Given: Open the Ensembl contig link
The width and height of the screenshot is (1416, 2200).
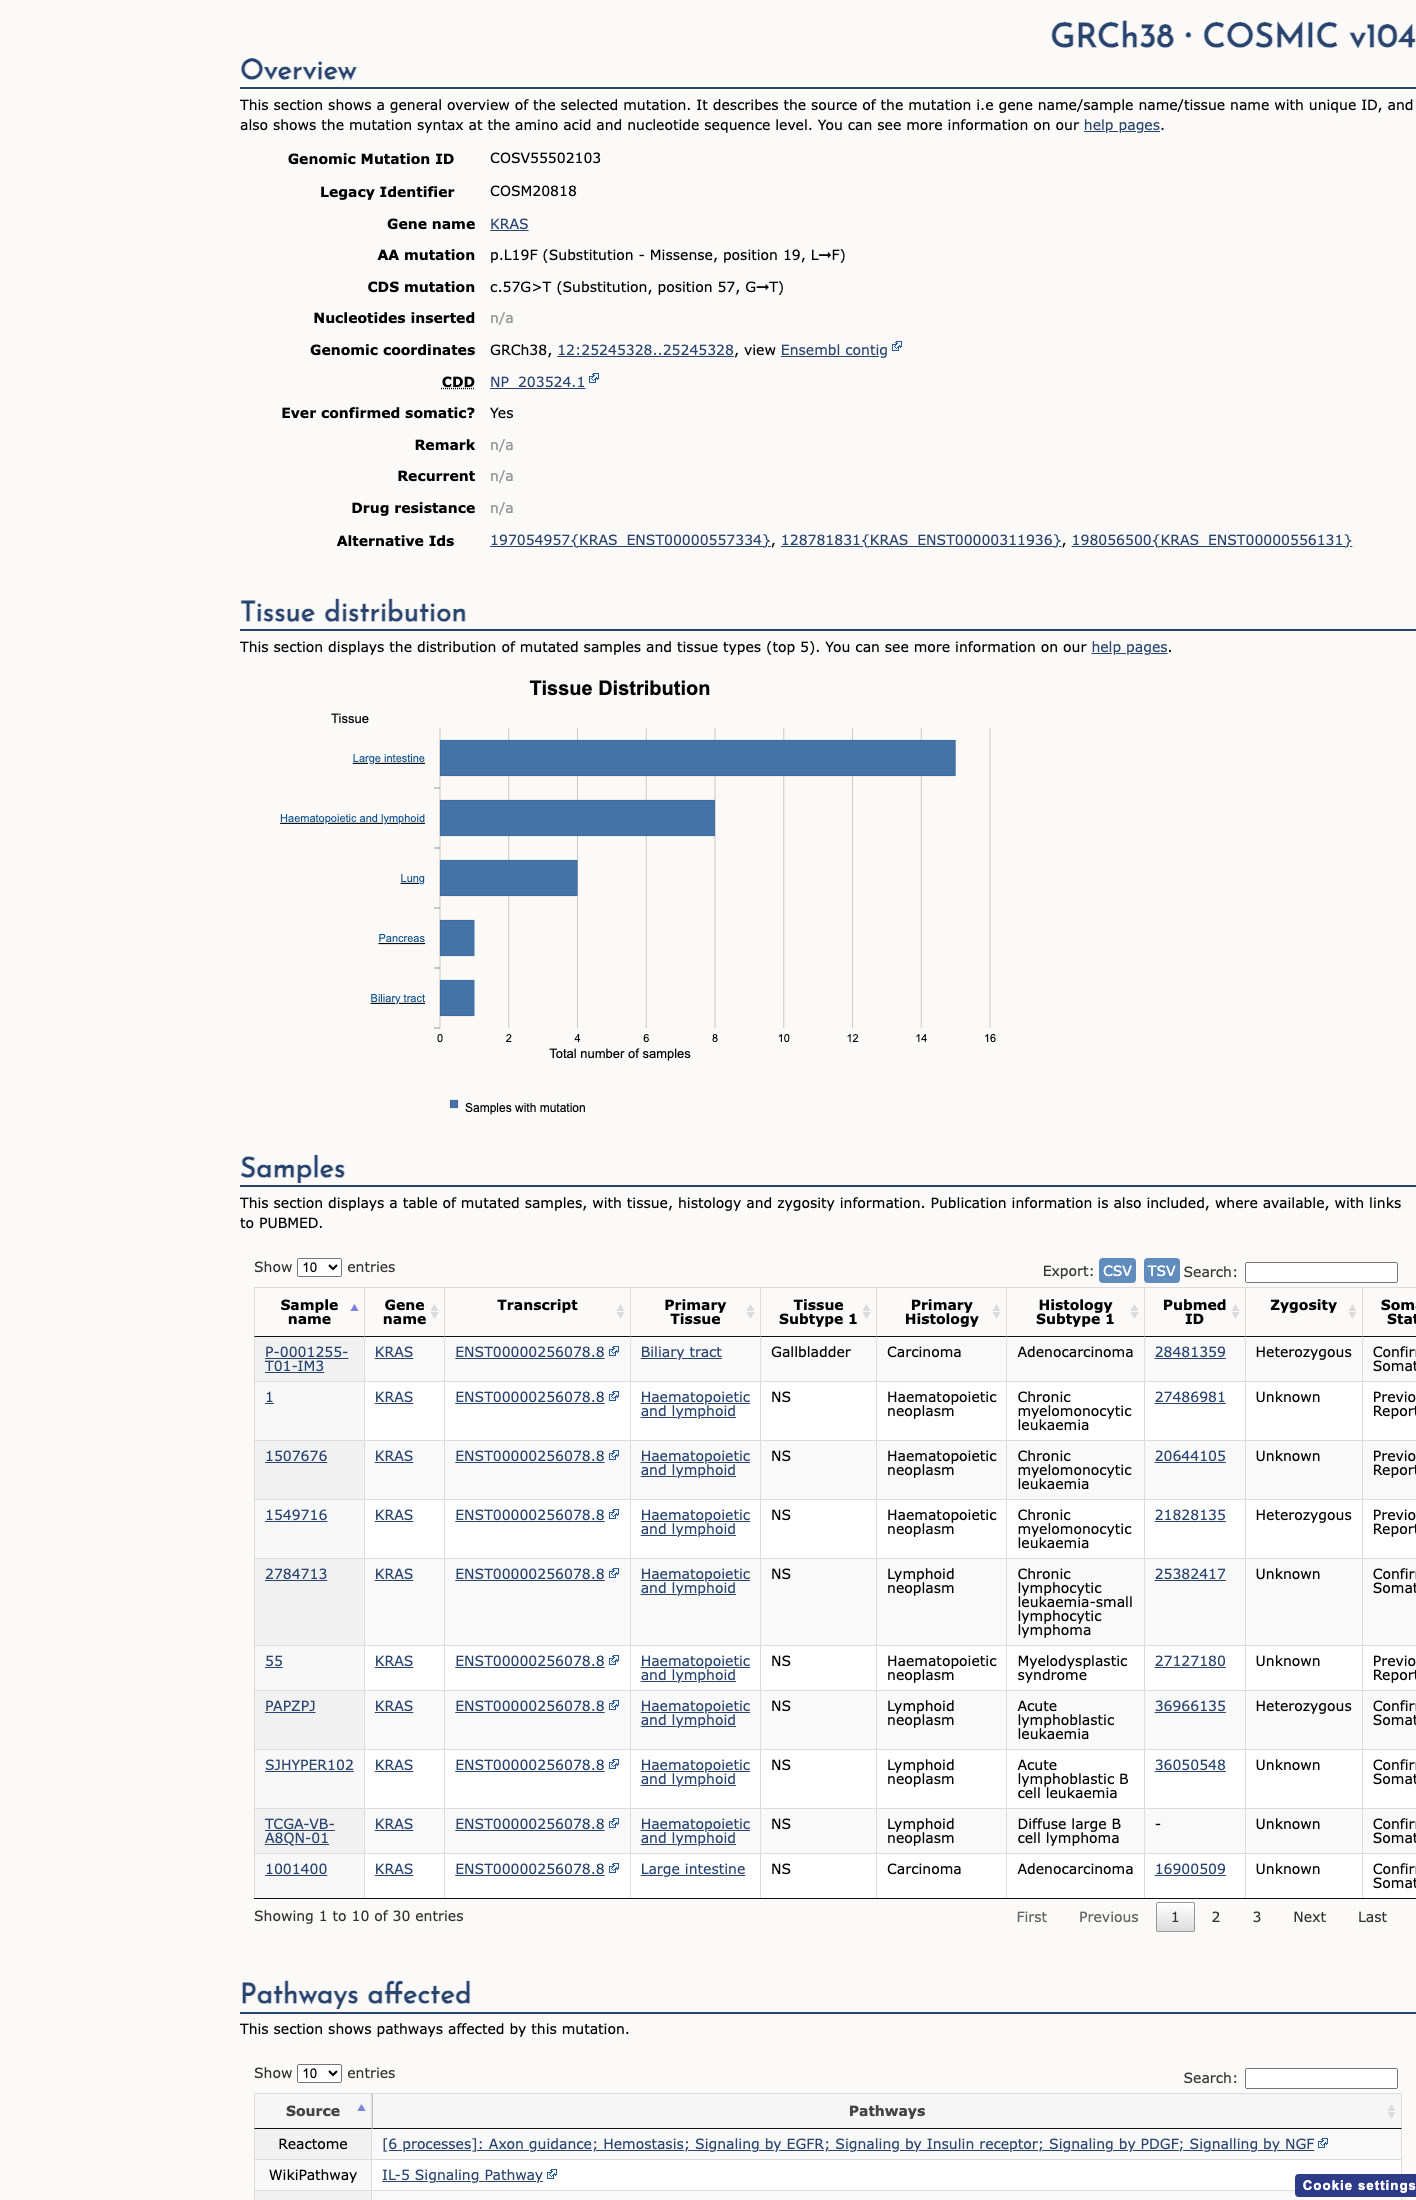Looking at the screenshot, I should (834, 350).
